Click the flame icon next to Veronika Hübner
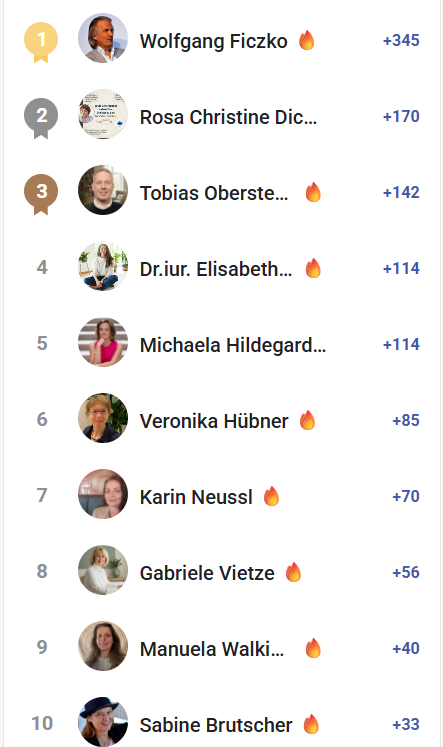Screen dimensions: 443x747 click(307, 420)
